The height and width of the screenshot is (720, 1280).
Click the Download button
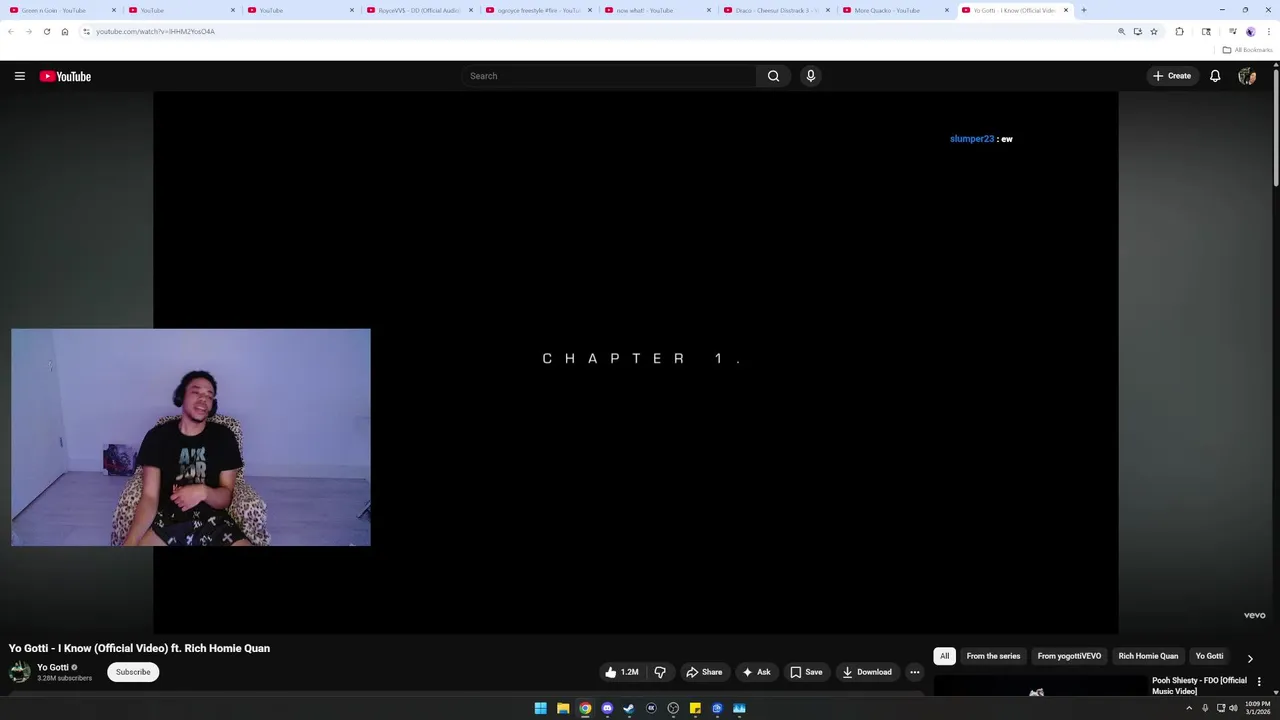tap(867, 672)
